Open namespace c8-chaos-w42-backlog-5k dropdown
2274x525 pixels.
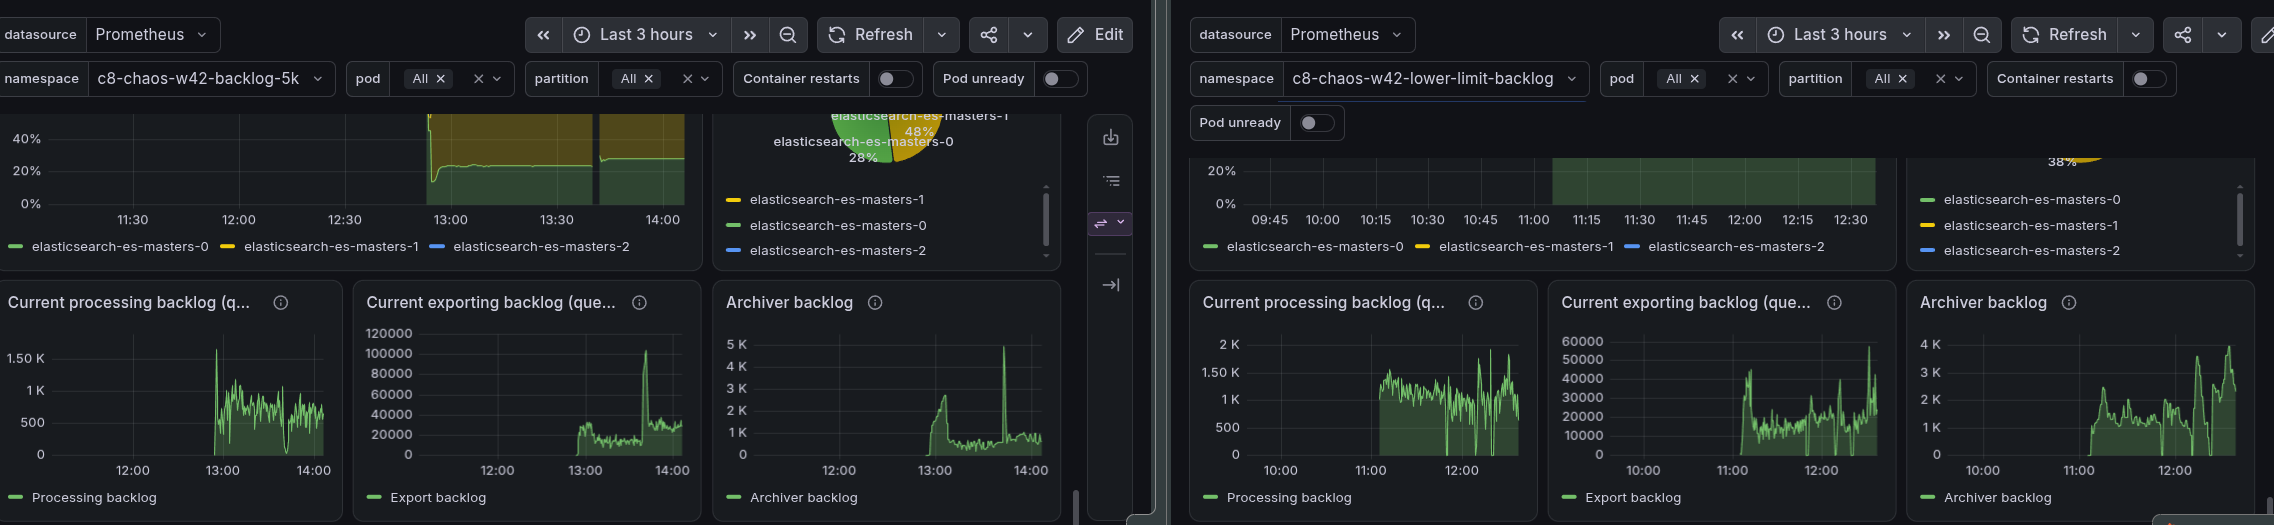click(211, 79)
